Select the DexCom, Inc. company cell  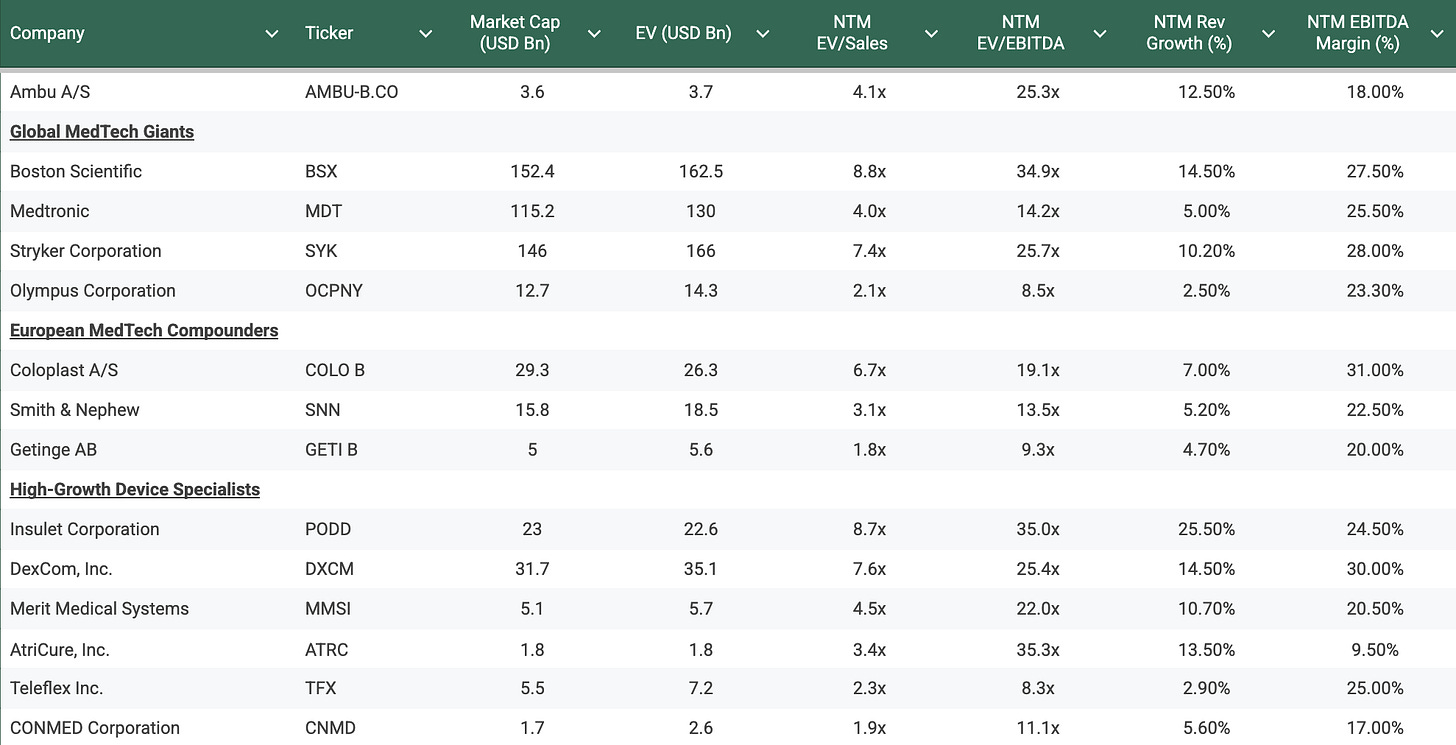click(x=61, y=569)
